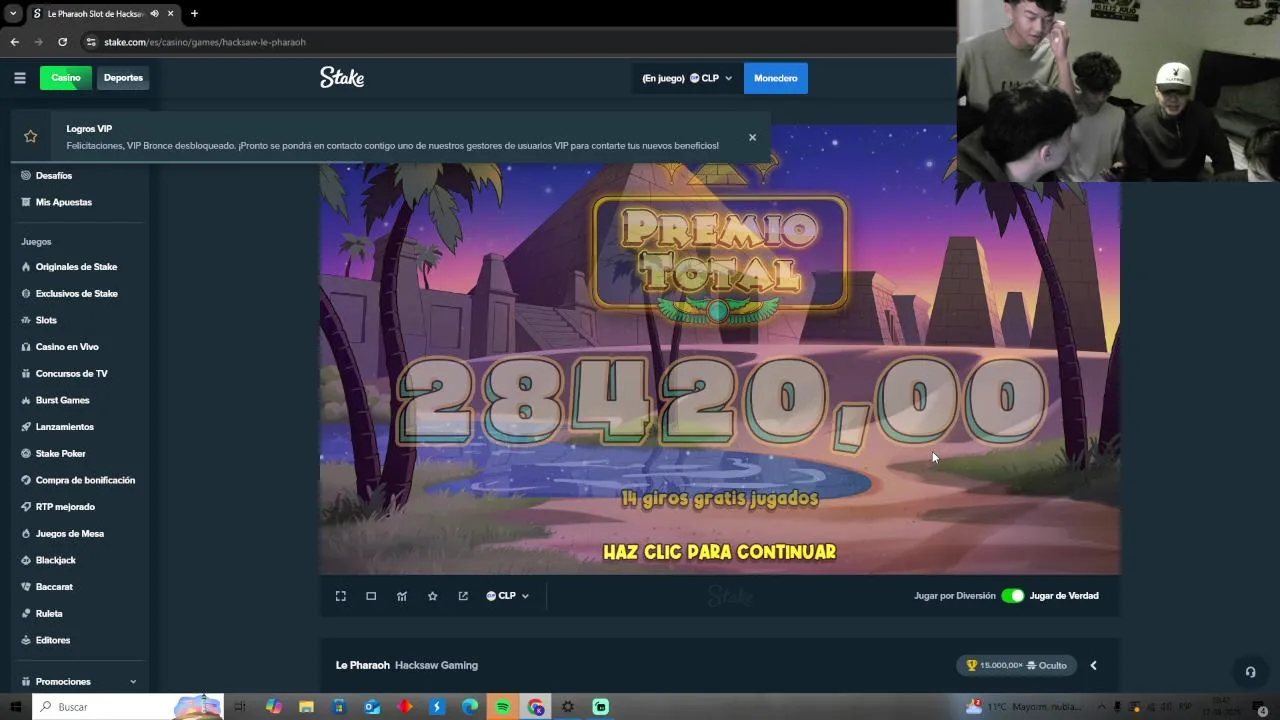This screenshot has width=1280, height=720.
Task: Open Burst Games in sidebar
Action: click(62, 400)
